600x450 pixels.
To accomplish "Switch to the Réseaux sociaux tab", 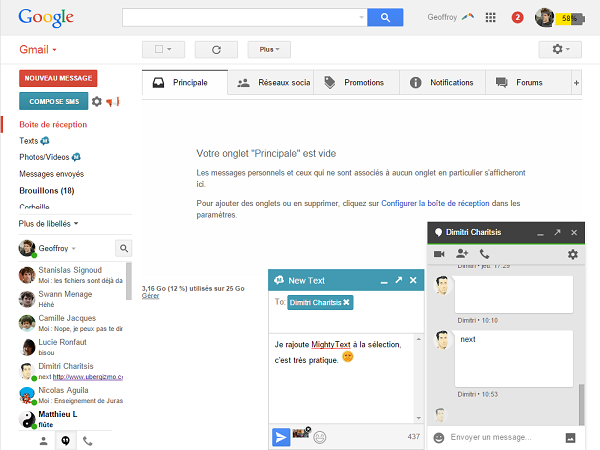I will pyautogui.click(x=271, y=82).
